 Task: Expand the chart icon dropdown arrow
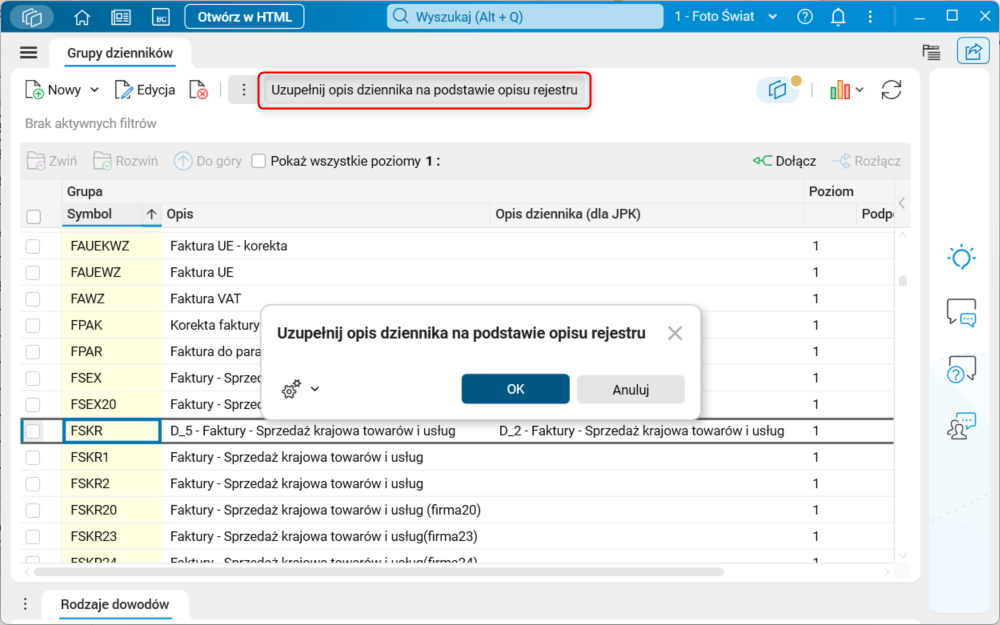(x=860, y=90)
